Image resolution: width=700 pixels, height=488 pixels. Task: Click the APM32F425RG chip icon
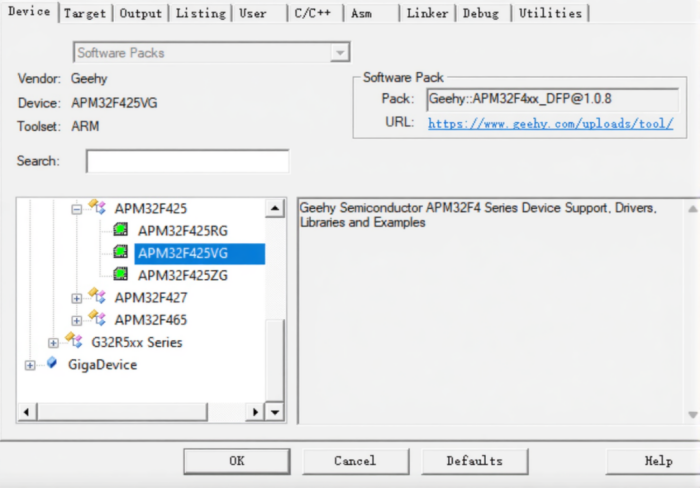[121, 230]
